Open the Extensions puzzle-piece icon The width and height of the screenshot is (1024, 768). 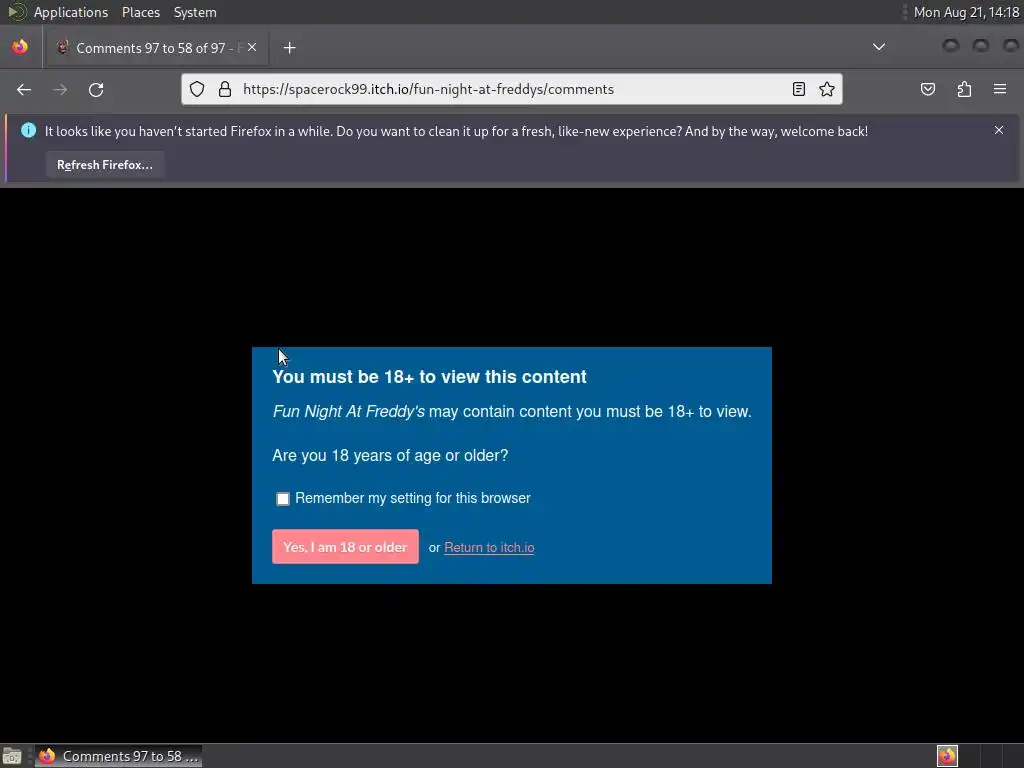tap(964, 89)
